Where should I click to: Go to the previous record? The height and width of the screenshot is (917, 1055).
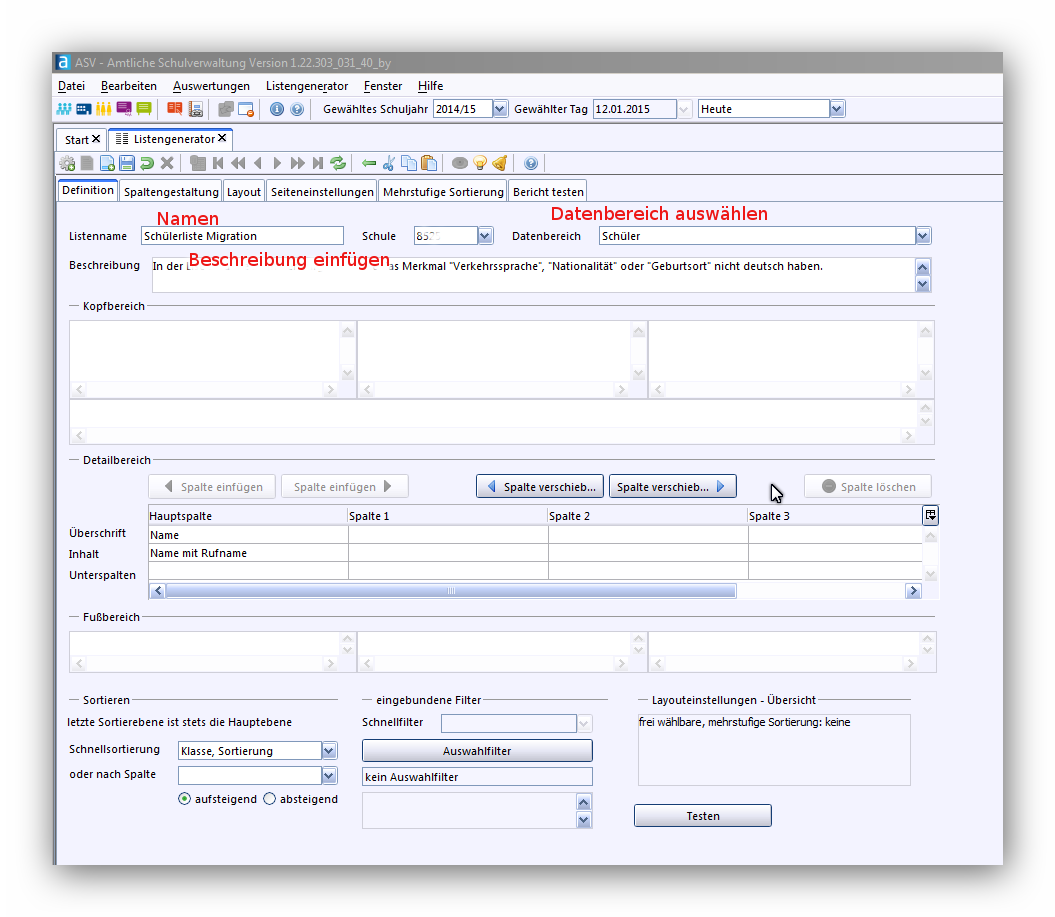point(258,163)
